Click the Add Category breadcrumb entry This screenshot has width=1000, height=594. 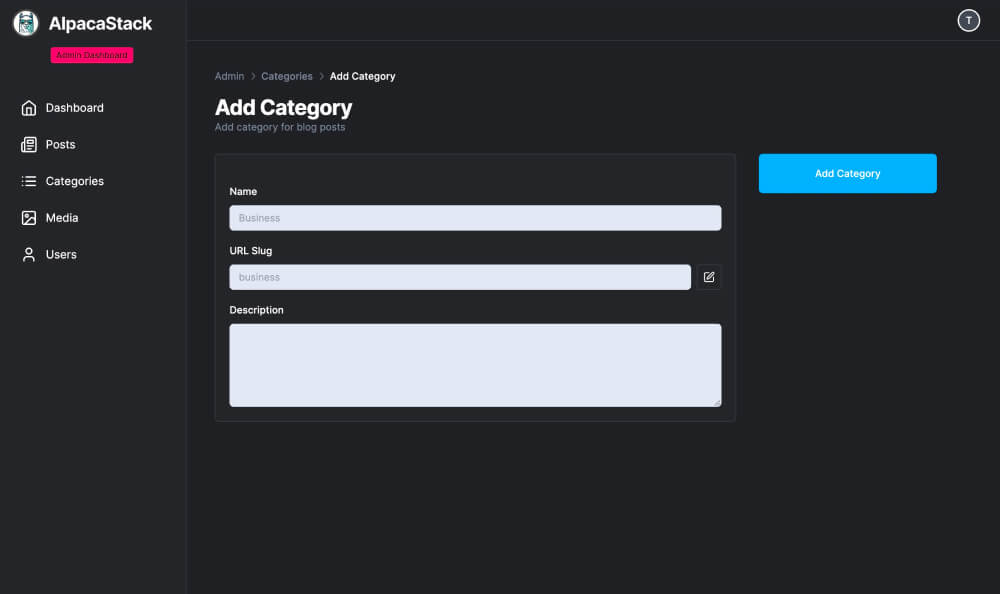point(362,76)
